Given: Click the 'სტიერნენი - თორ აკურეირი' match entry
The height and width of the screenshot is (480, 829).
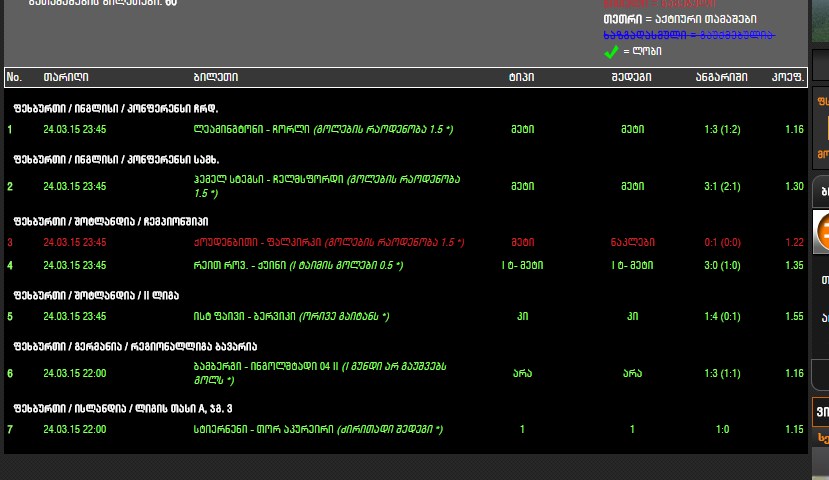Looking at the screenshot, I should 318,430.
